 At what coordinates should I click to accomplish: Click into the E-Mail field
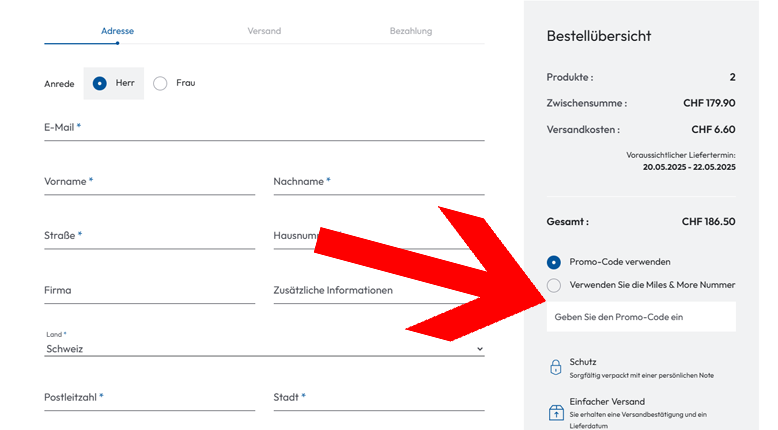tap(264, 129)
